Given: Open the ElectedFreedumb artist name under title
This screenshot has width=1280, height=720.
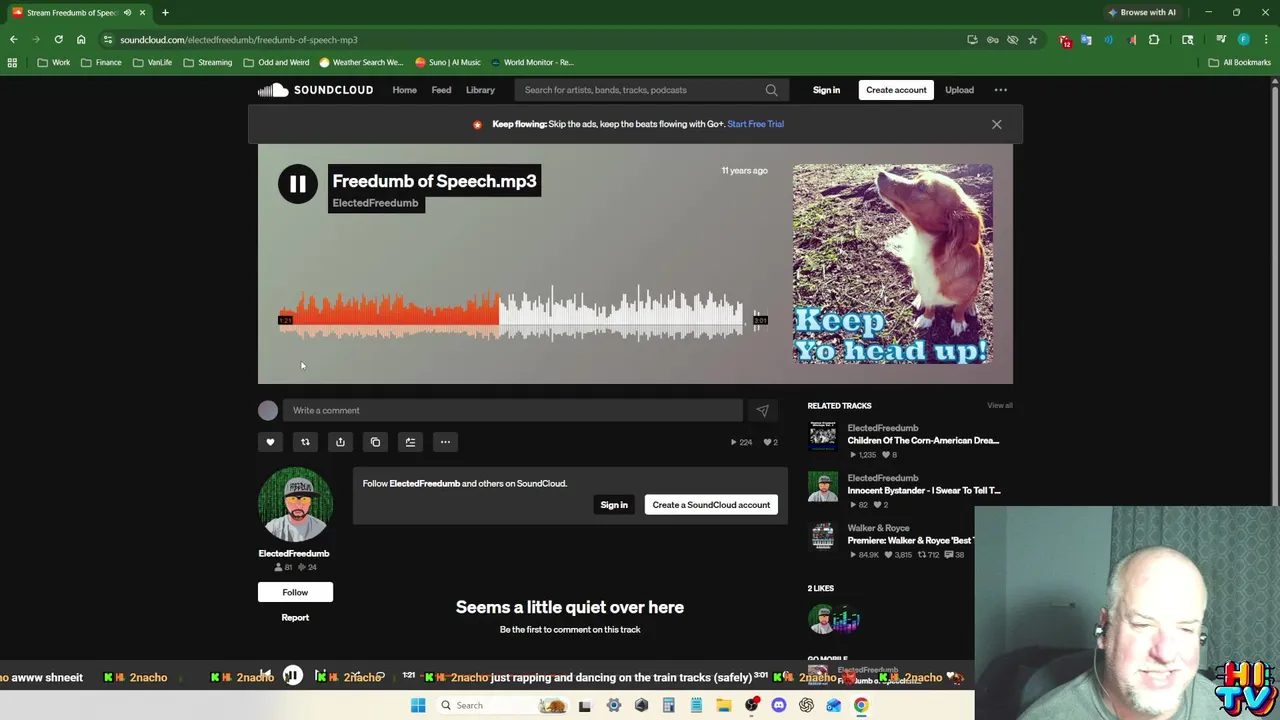Looking at the screenshot, I should coord(375,203).
